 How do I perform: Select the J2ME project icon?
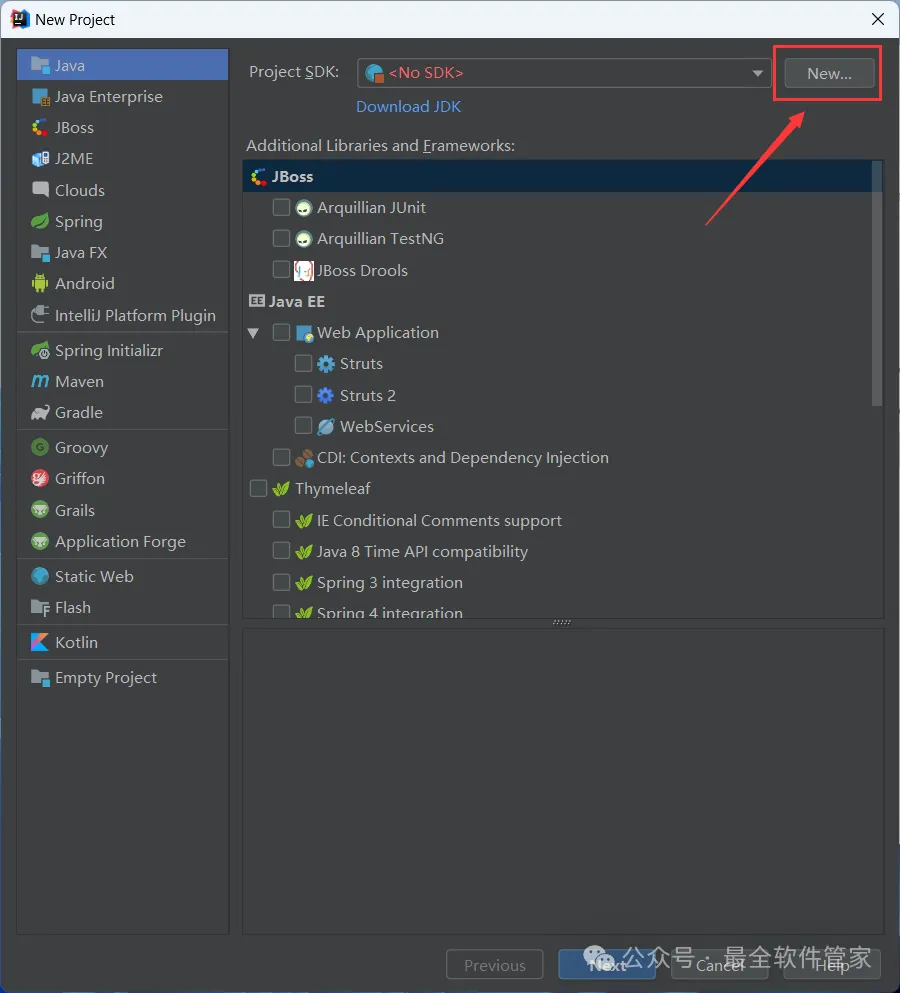coord(40,158)
